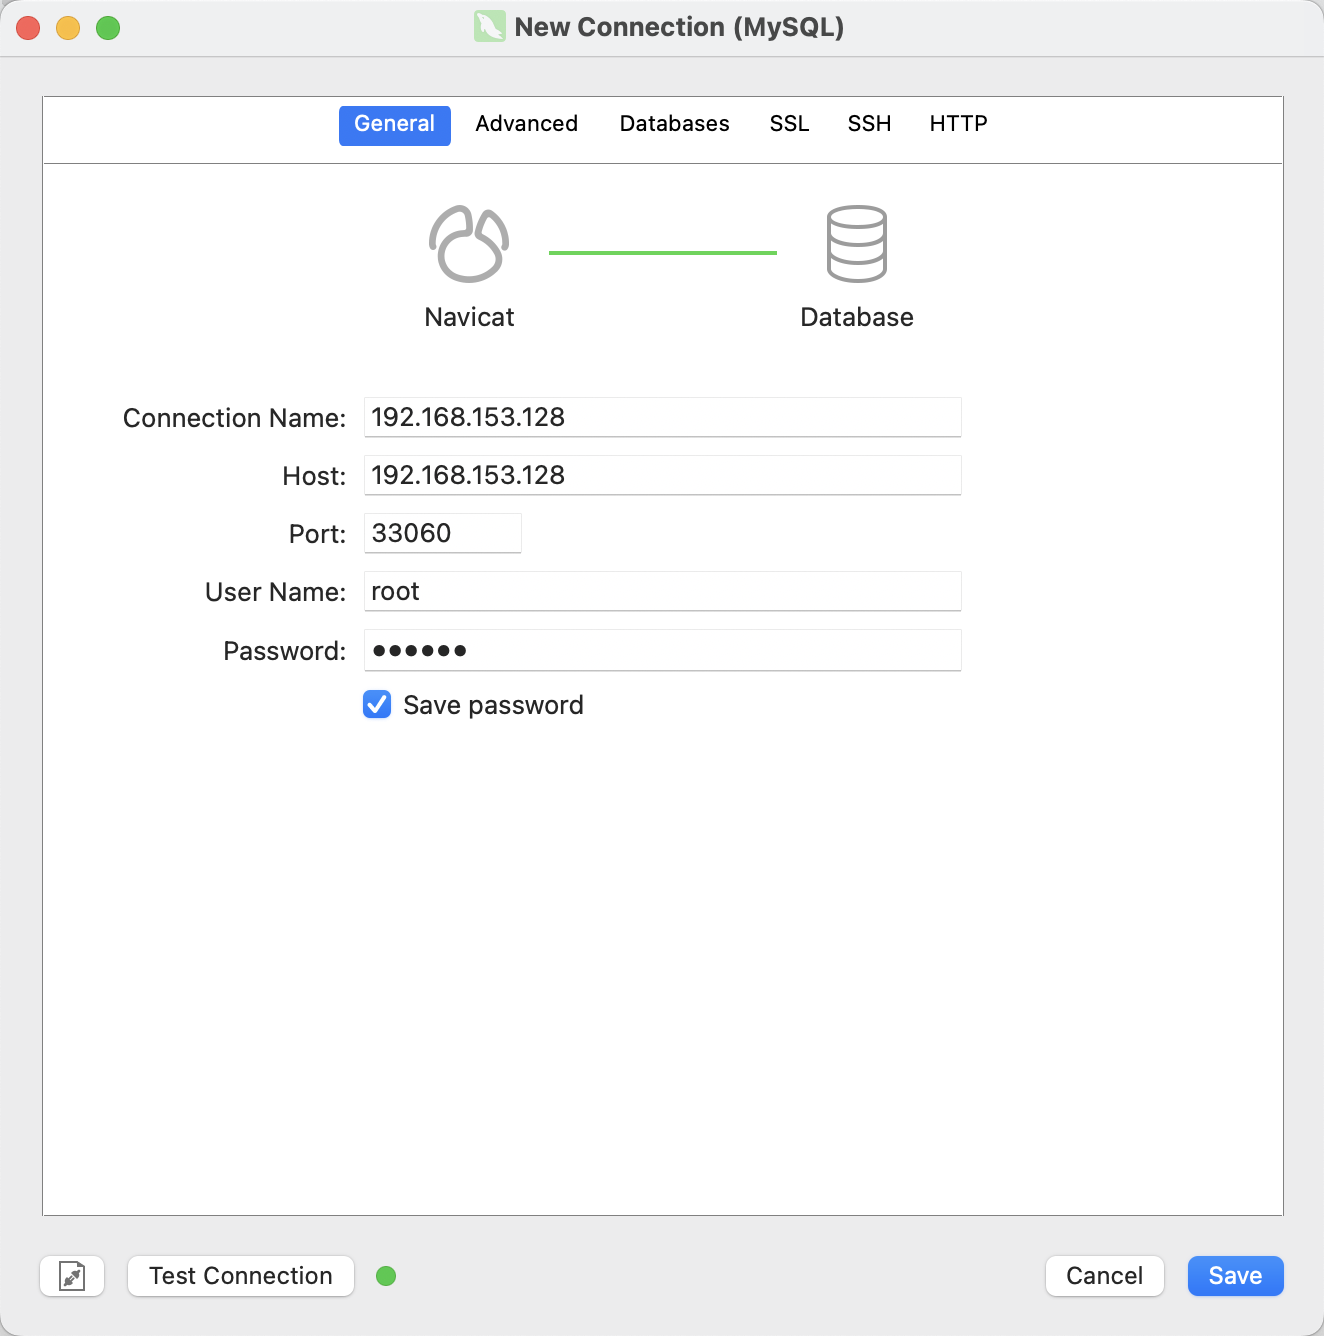Close the window with the red button
1324x1336 pixels.
tap(28, 28)
